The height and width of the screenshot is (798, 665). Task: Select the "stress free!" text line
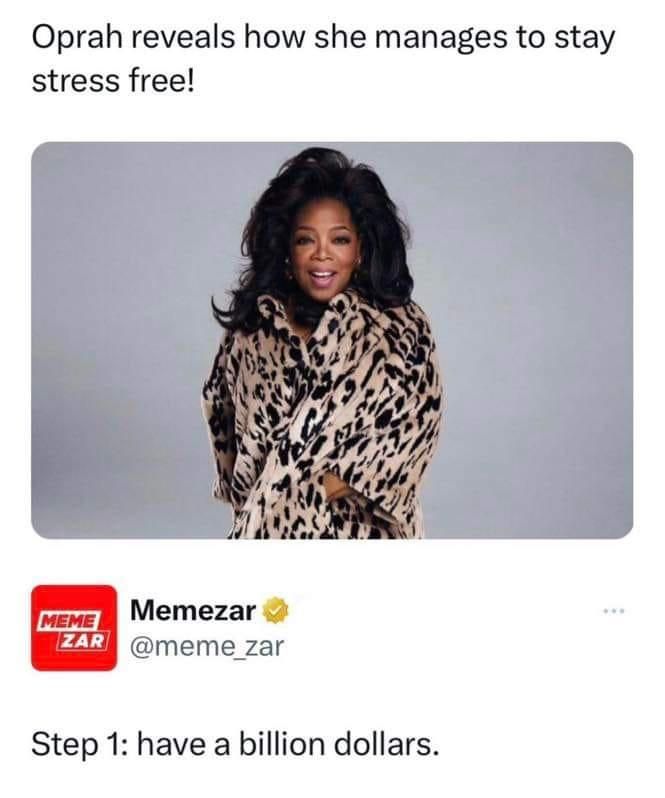113,81
